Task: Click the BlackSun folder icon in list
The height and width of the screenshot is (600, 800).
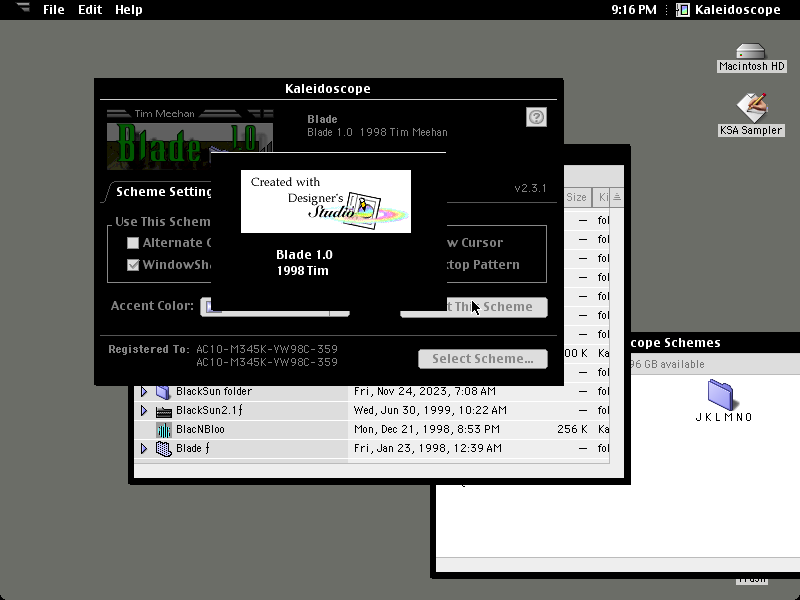Action: tap(163, 391)
